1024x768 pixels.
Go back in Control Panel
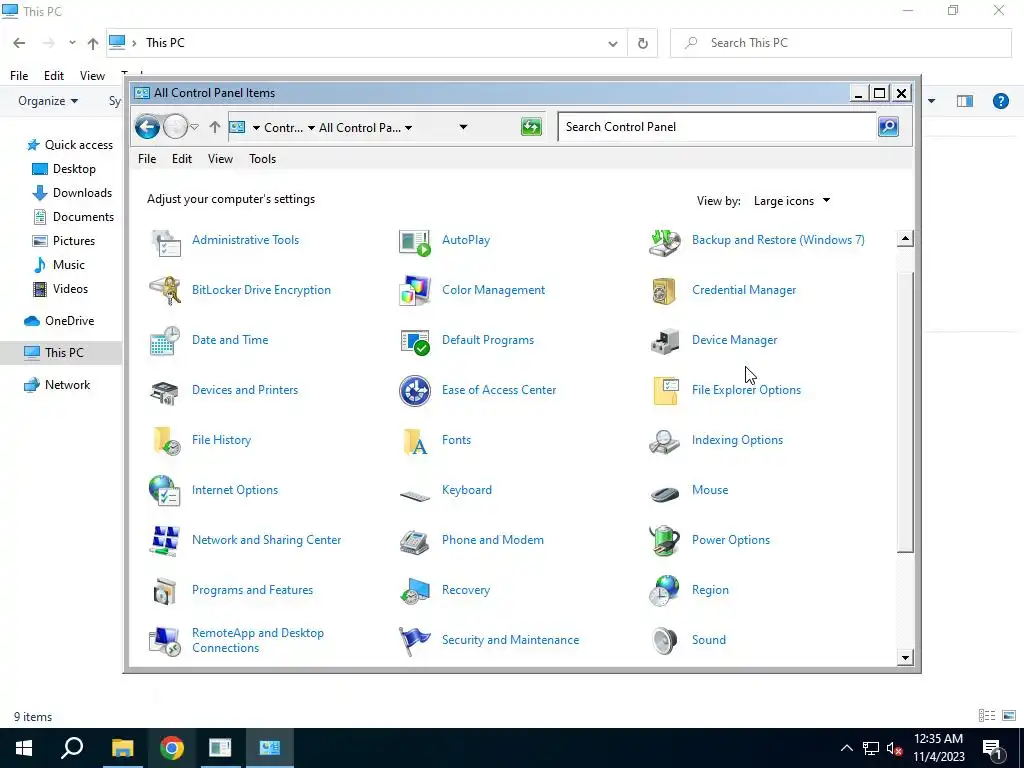click(x=148, y=127)
